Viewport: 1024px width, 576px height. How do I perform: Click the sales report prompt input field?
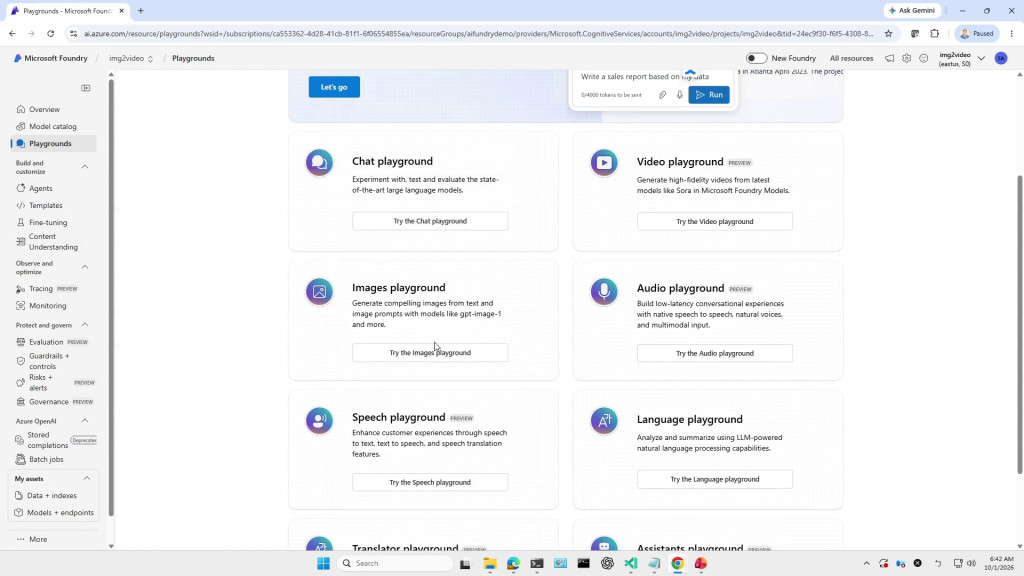pyautogui.click(x=645, y=76)
